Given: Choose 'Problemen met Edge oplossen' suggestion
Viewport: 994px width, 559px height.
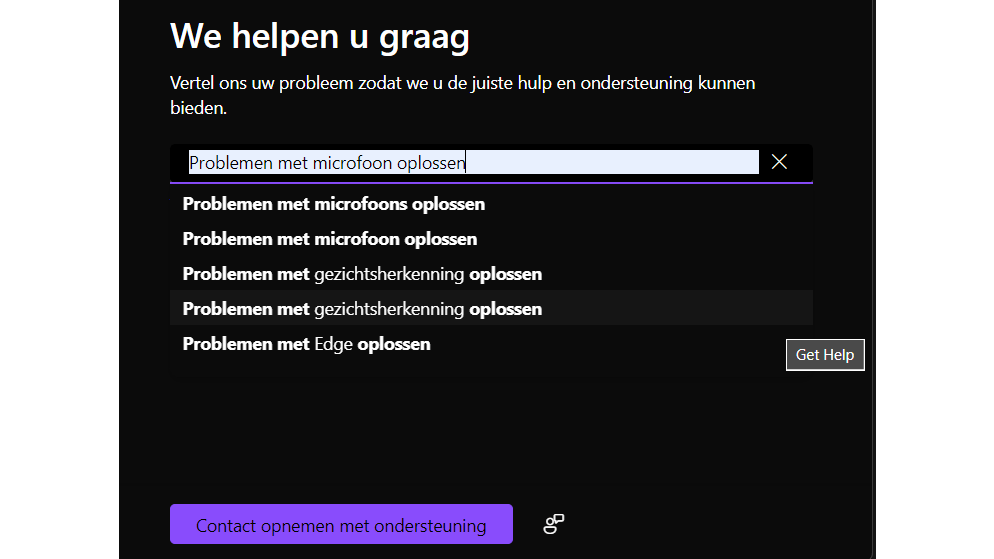Looking at the screenshot, I should pyautogui.click(x=306, y=344).
